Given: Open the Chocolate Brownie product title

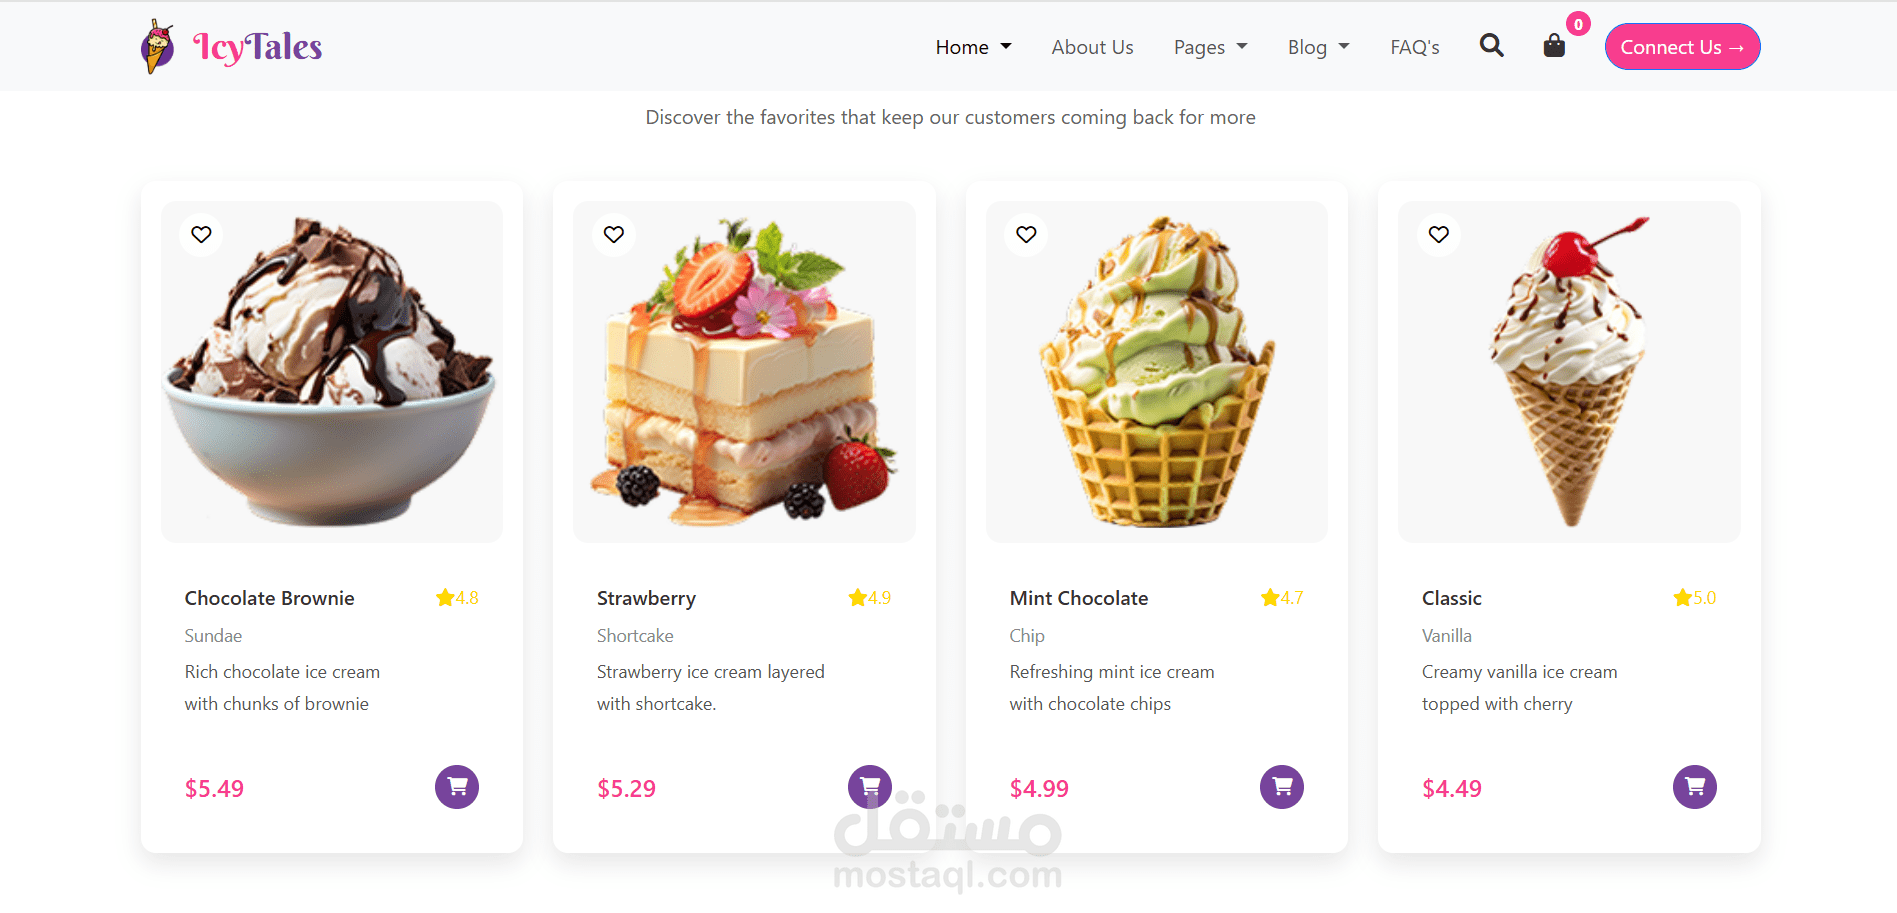Looking at the screenshot, I should tap(269, 598).
